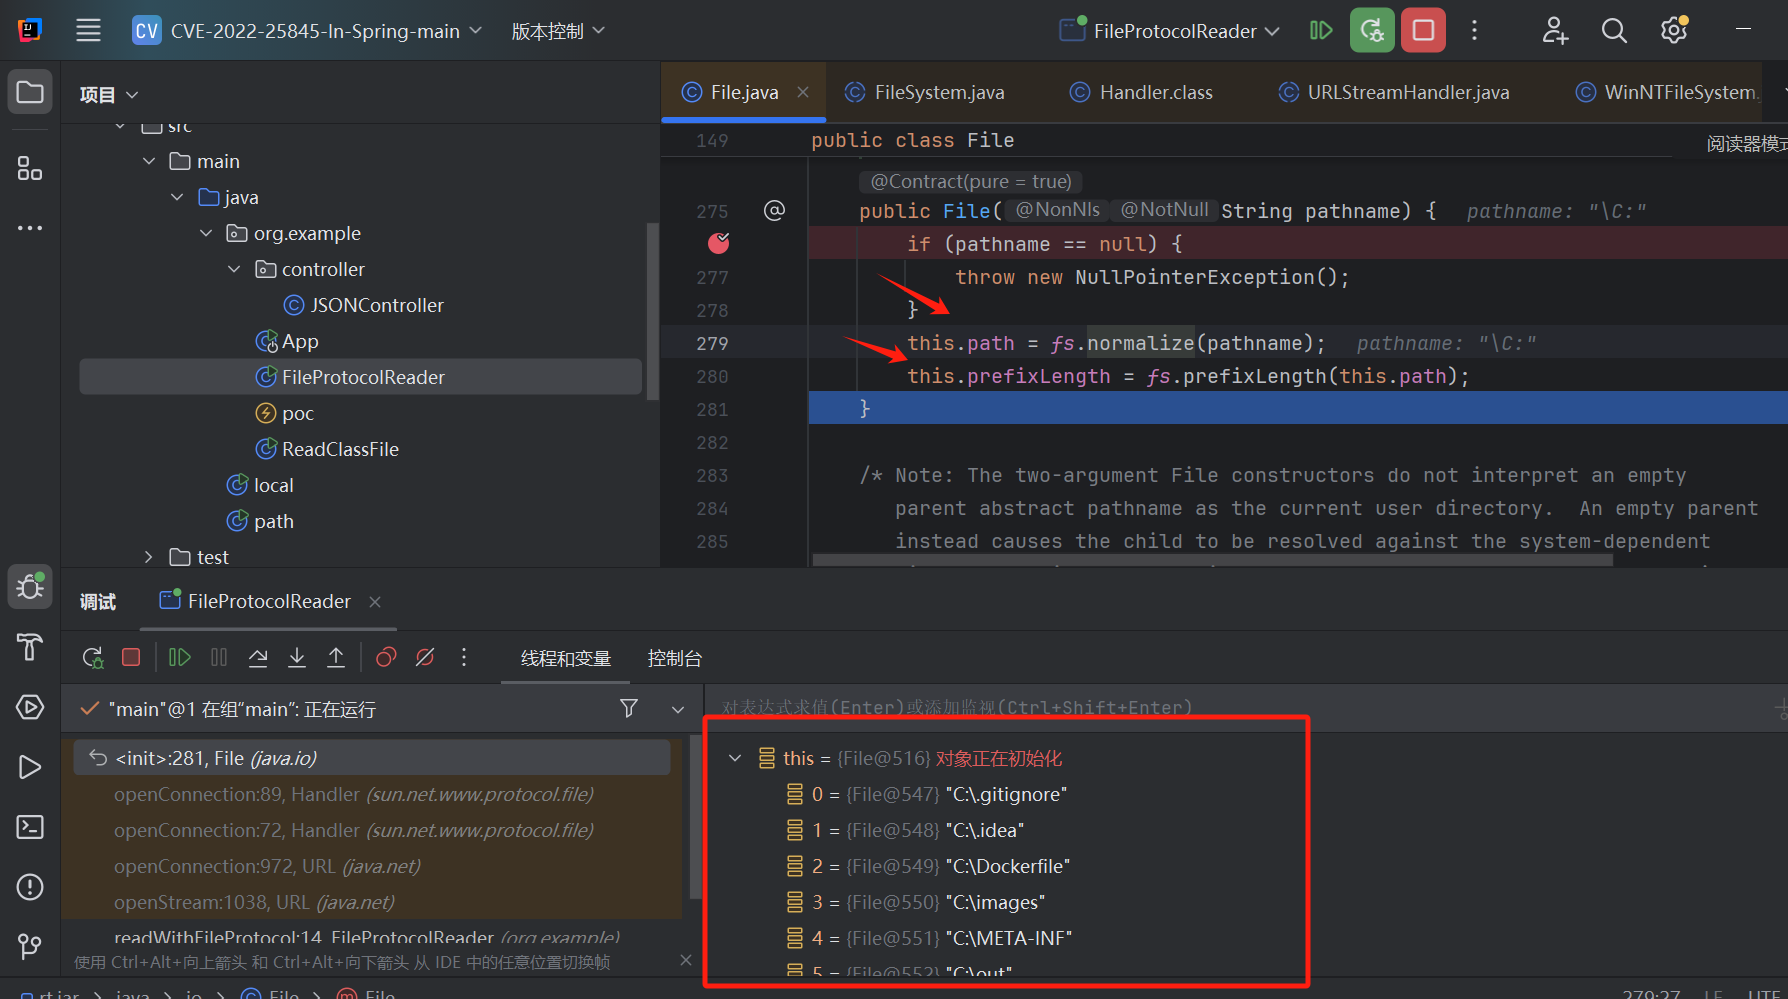The image size is (1788, 999).
Task: Open the FileProtocolReader run configuration dropdown
Action: tap(1169, 31)
